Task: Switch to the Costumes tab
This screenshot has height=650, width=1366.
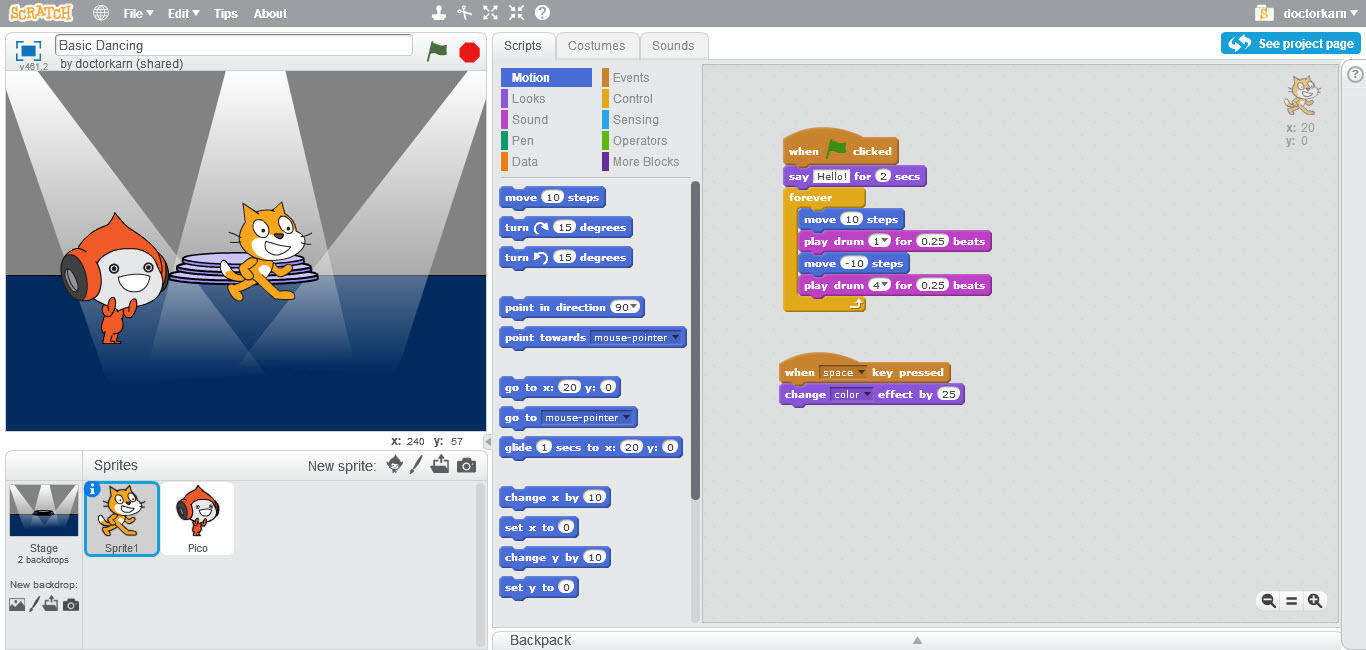Action: 597,45
